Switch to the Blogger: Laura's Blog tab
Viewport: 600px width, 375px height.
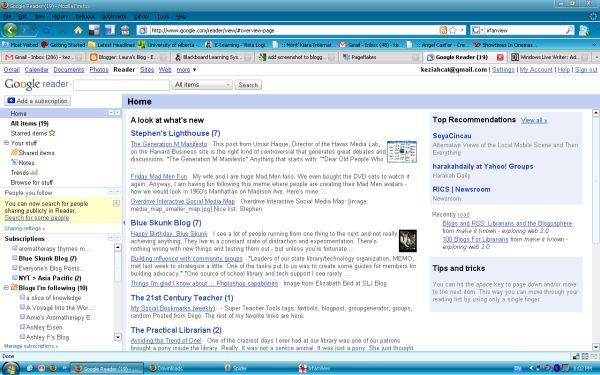coord(128,57)
